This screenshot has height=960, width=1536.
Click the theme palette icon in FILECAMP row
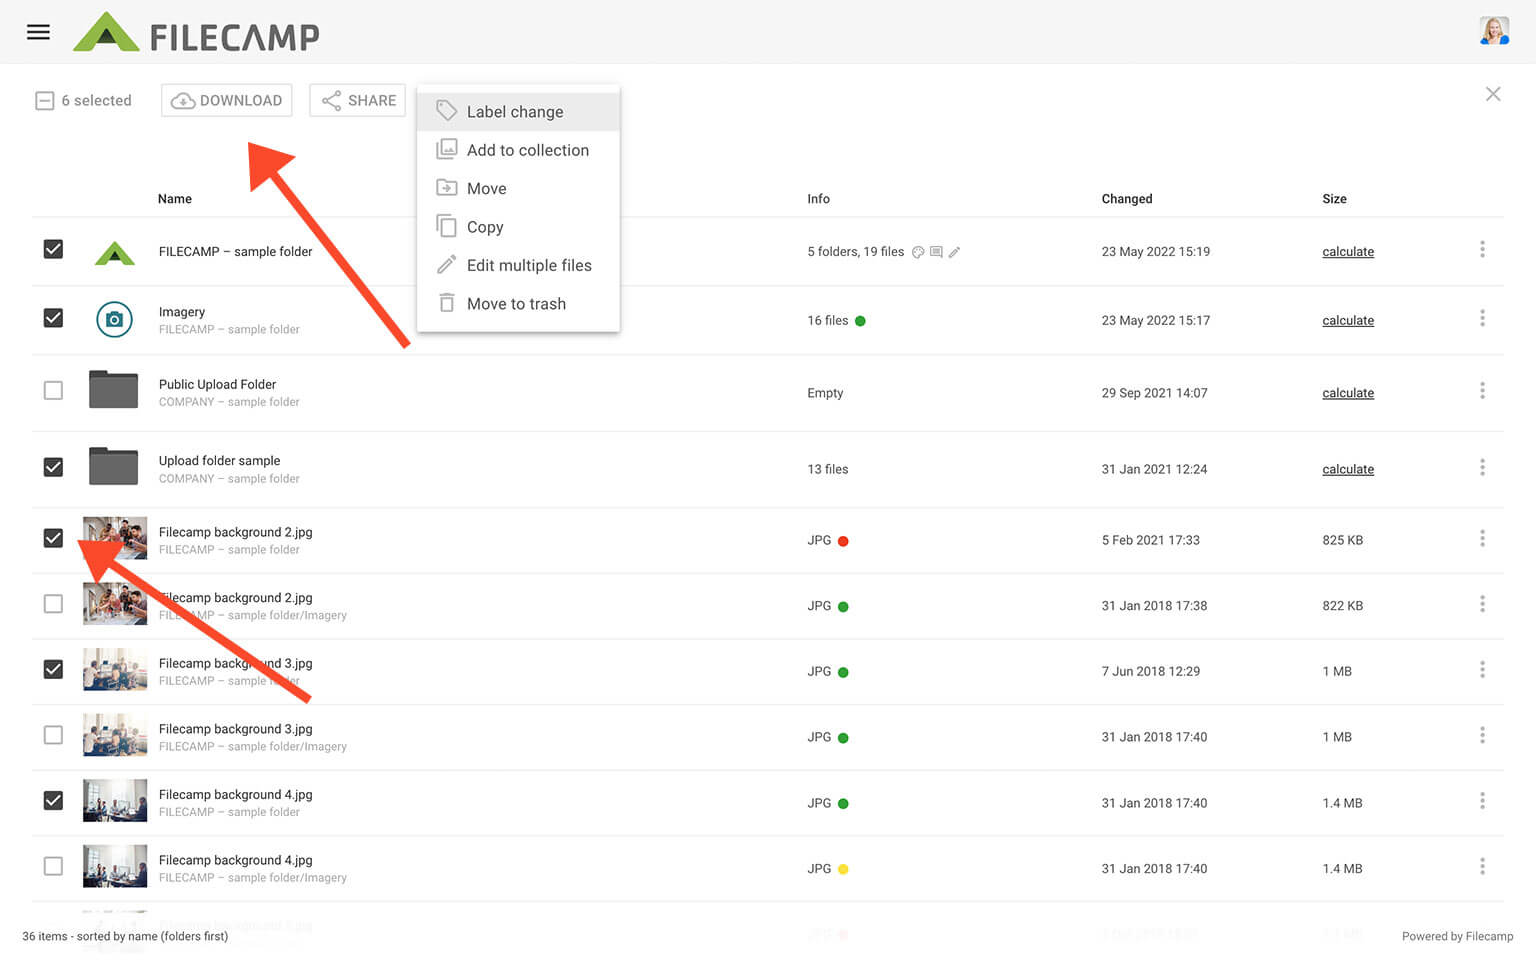click(918, 252)
